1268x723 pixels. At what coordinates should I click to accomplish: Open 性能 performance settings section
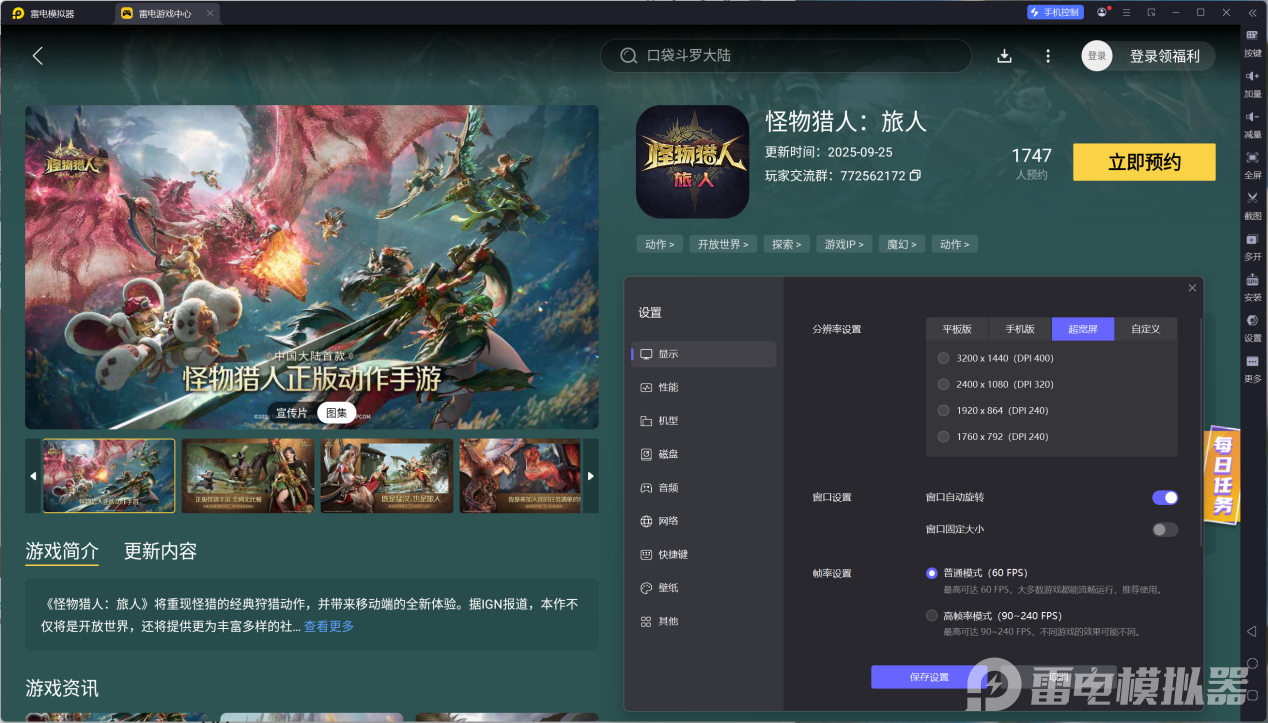[x=704, y=387]
